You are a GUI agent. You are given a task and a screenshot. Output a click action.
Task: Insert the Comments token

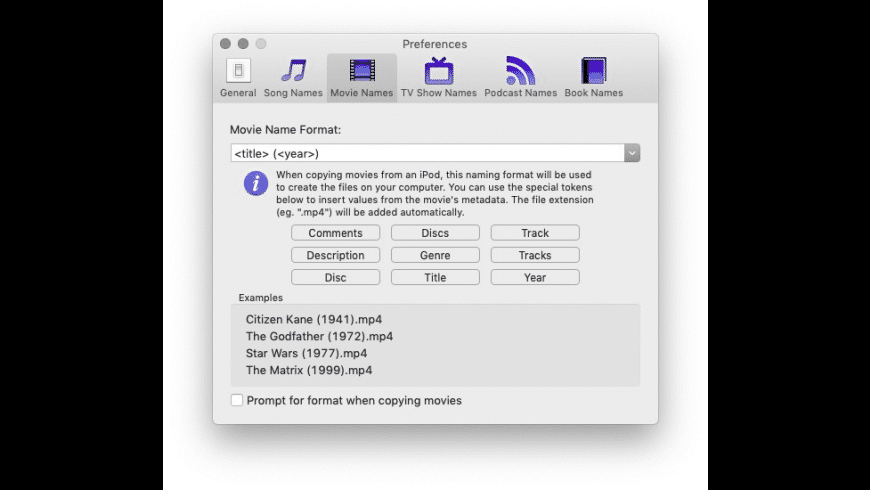coord(336,233)
